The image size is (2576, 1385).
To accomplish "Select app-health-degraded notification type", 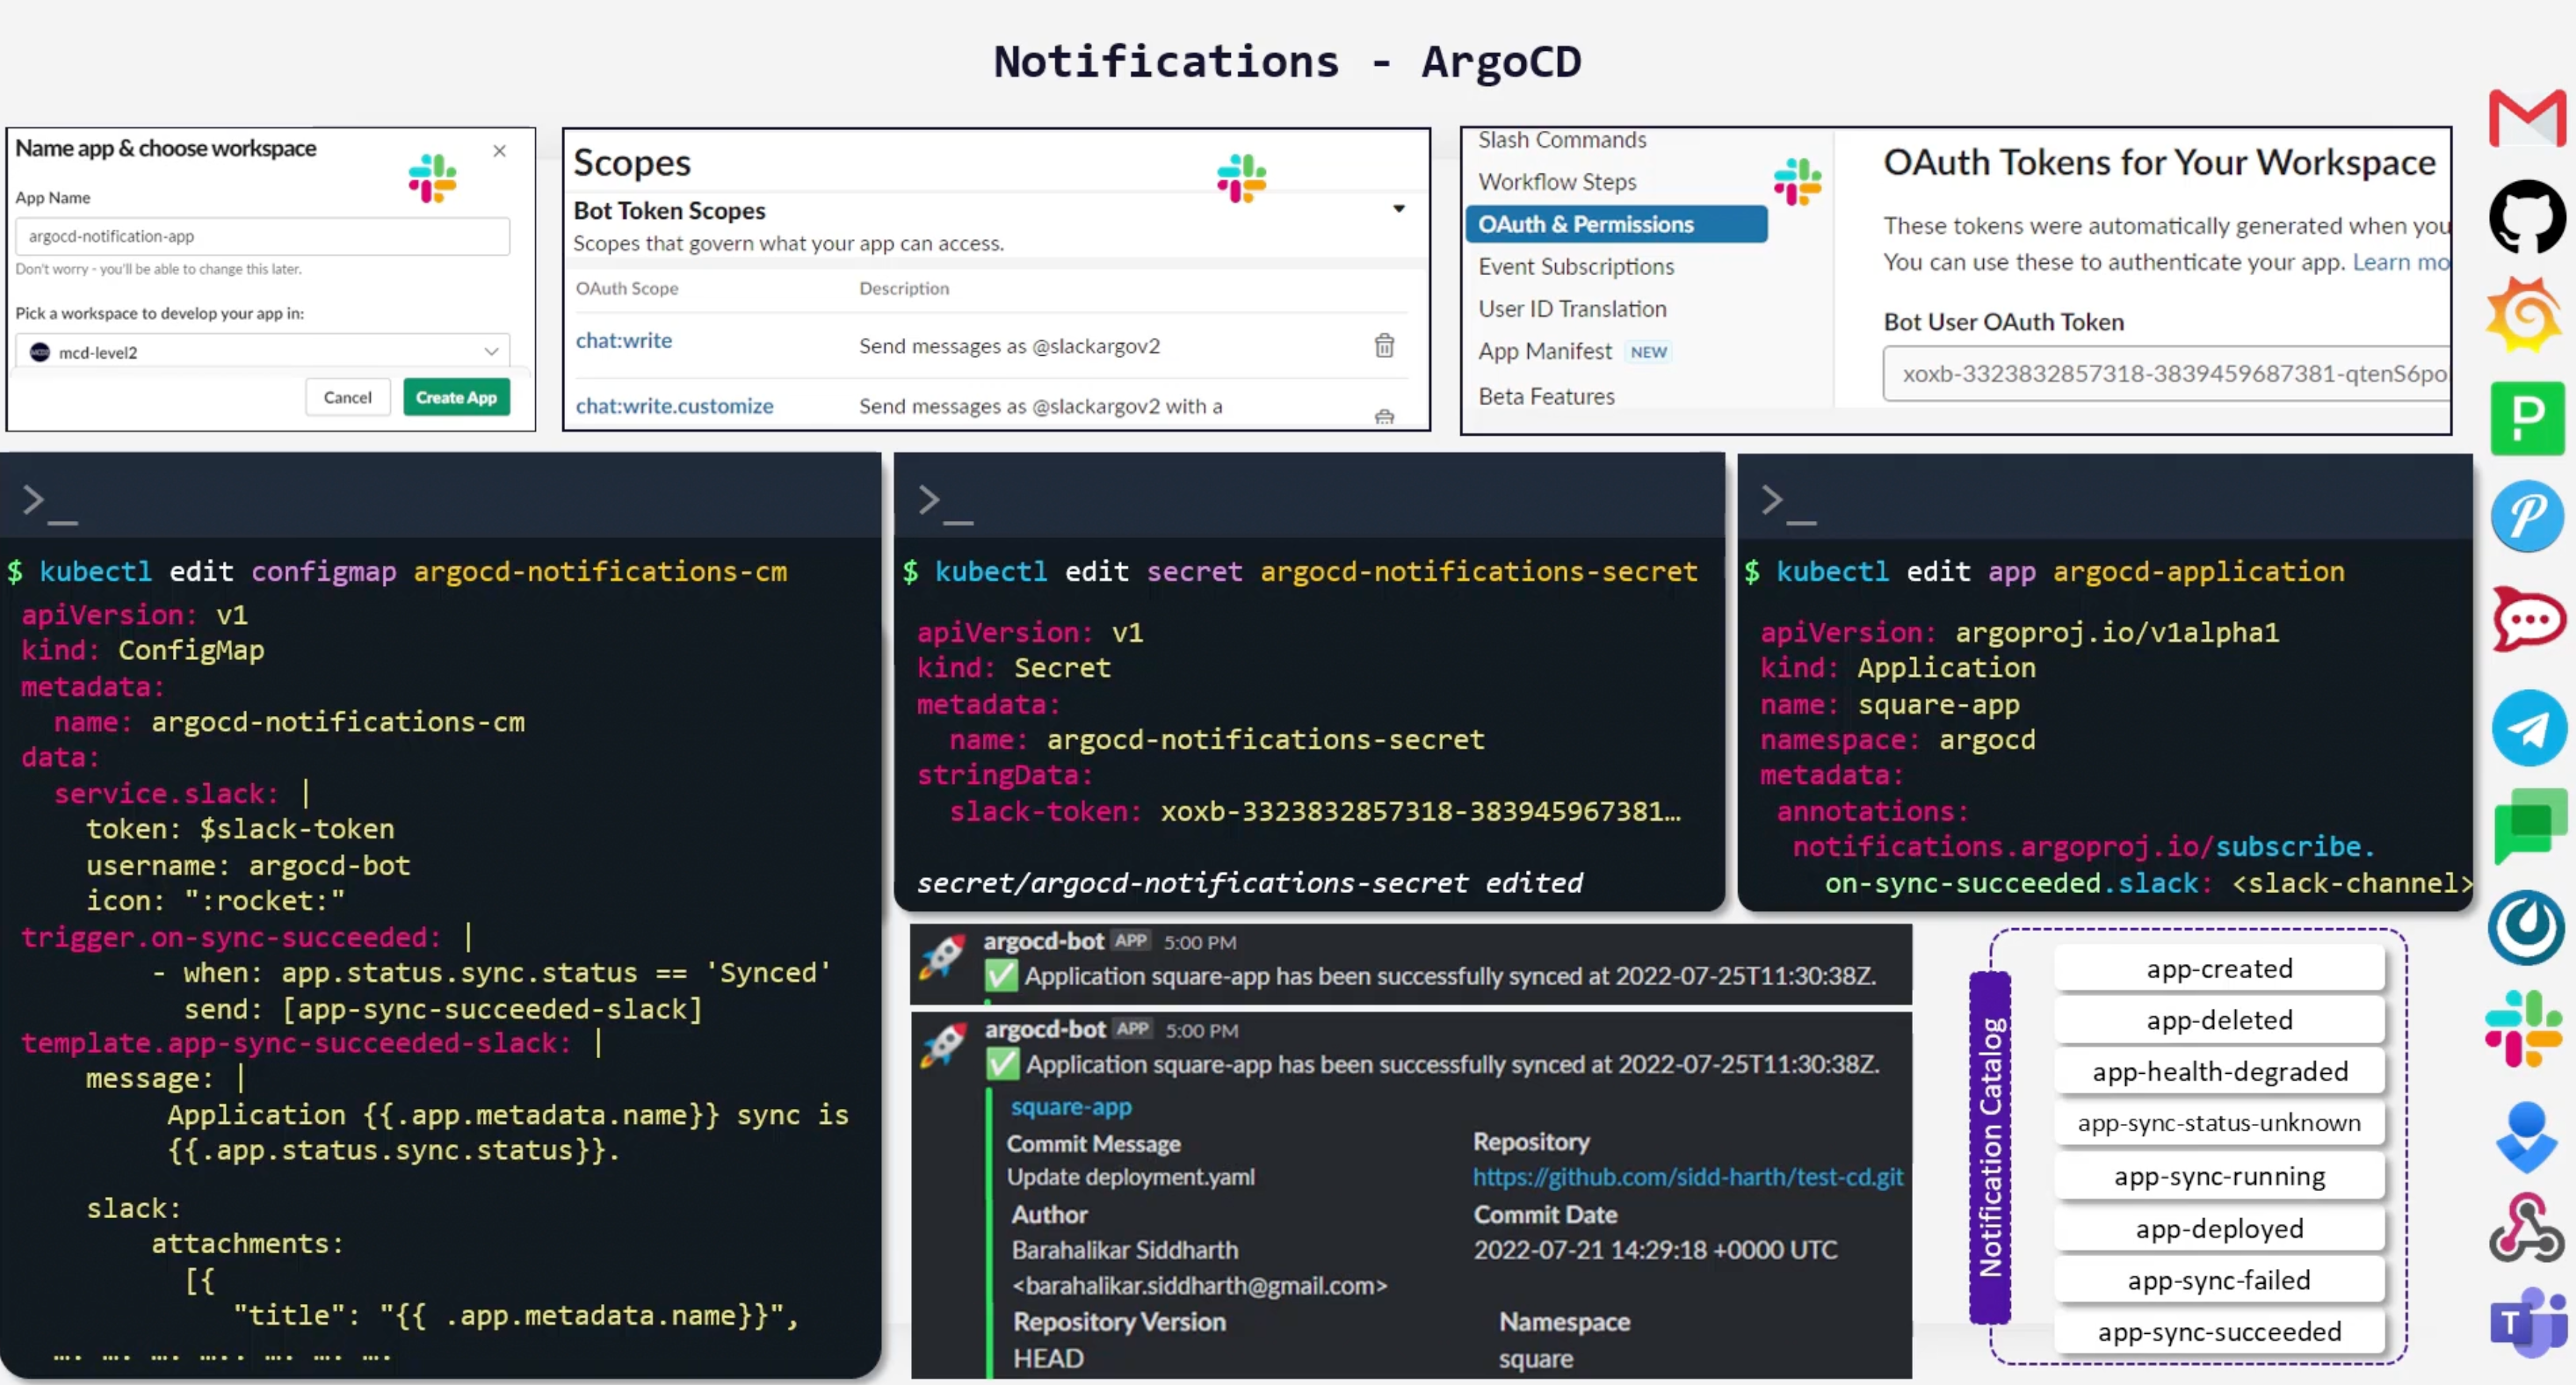I will coord(2218,1070).
